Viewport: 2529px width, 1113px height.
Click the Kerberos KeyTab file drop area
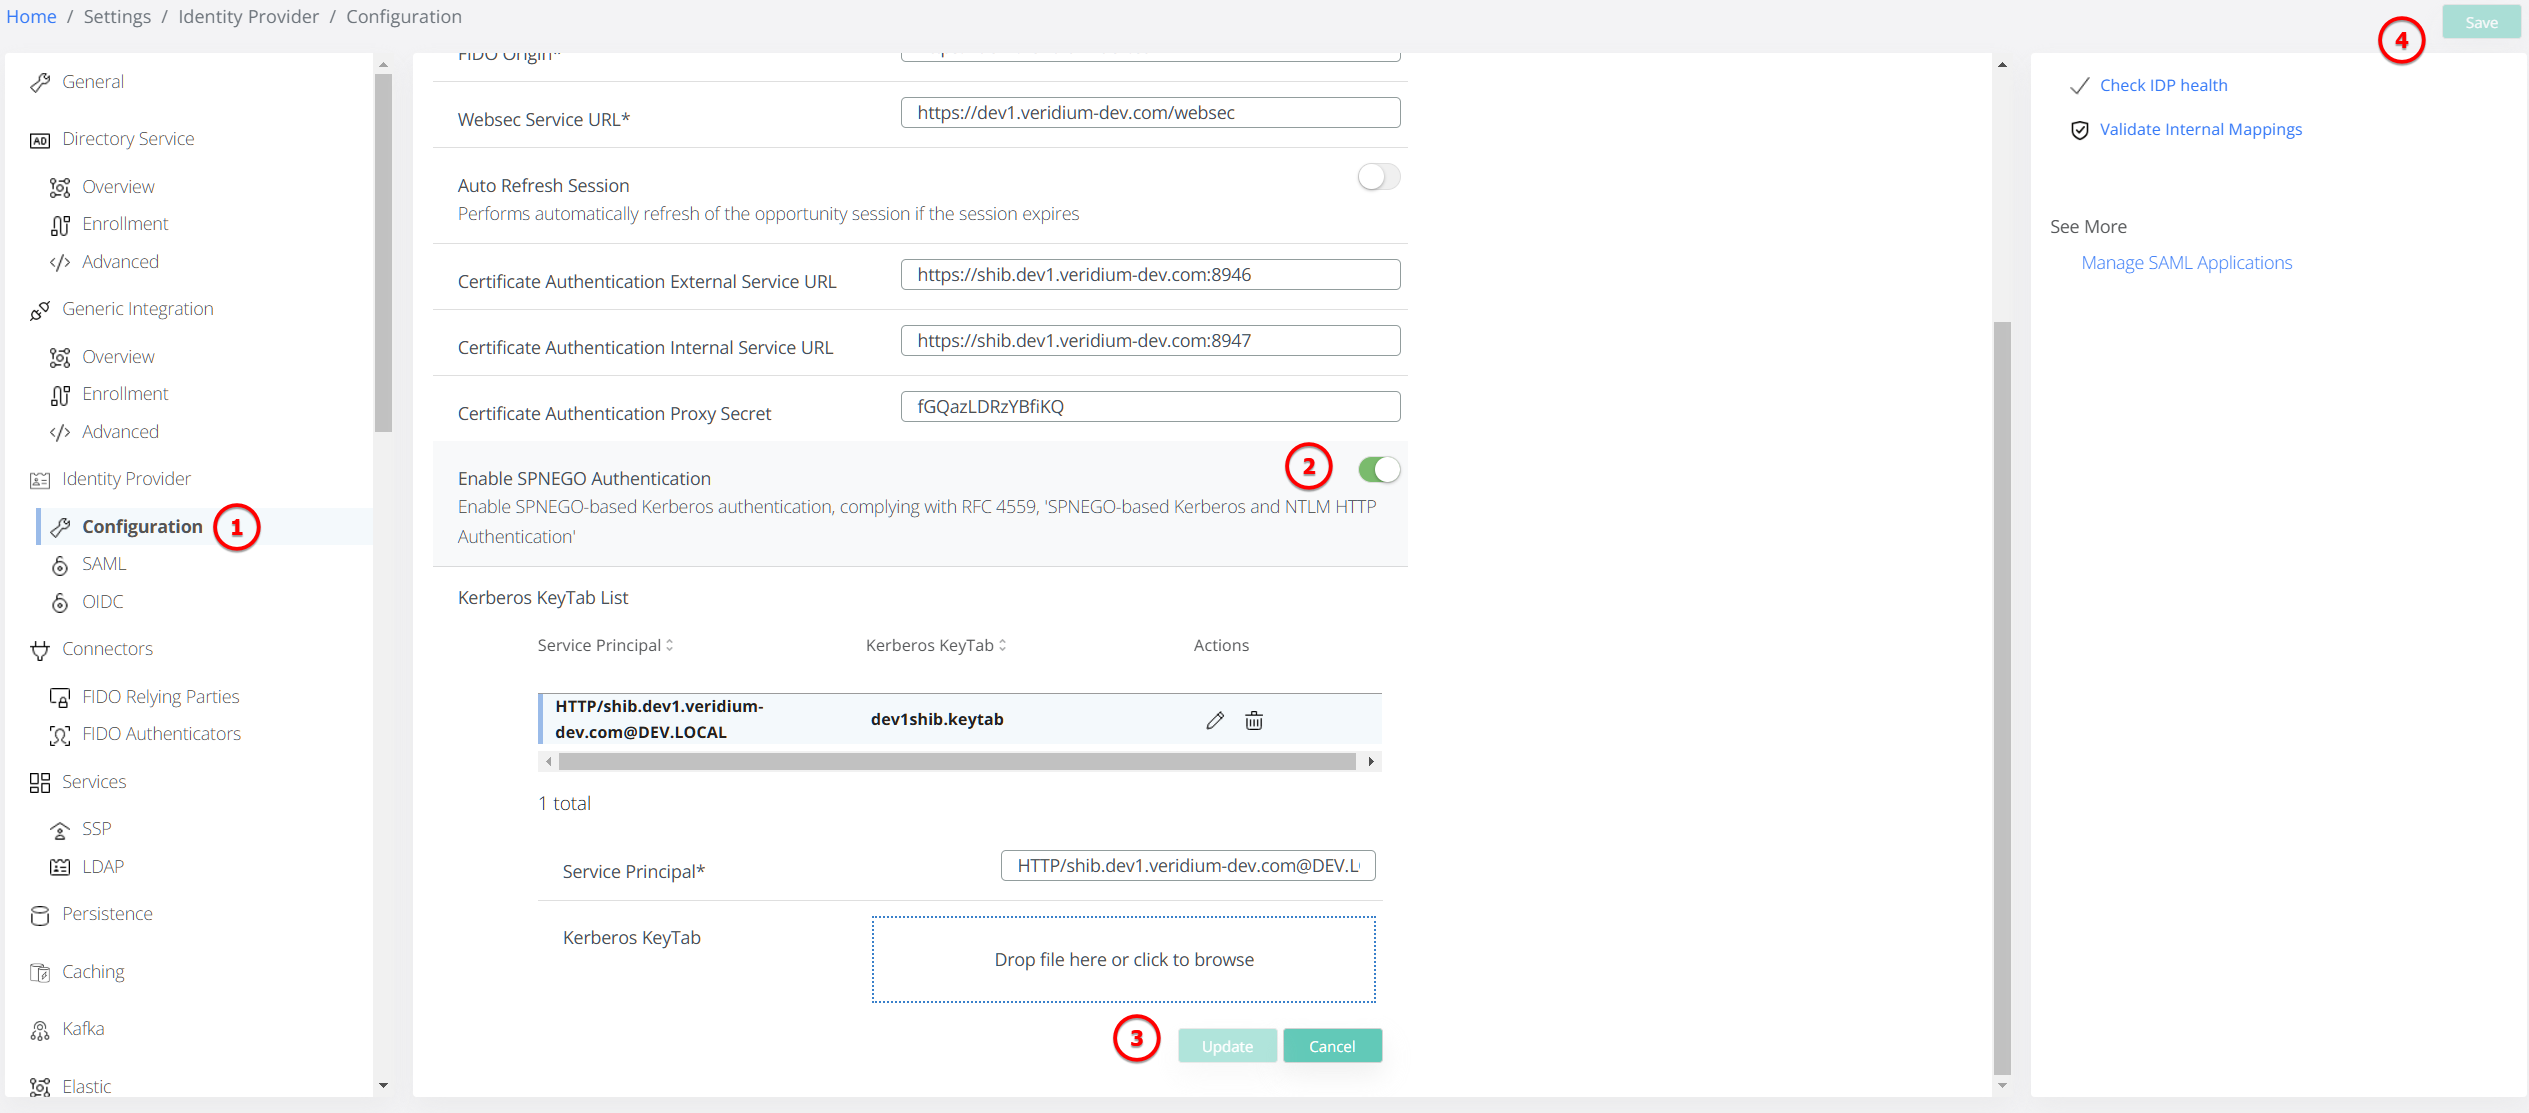1123,959
